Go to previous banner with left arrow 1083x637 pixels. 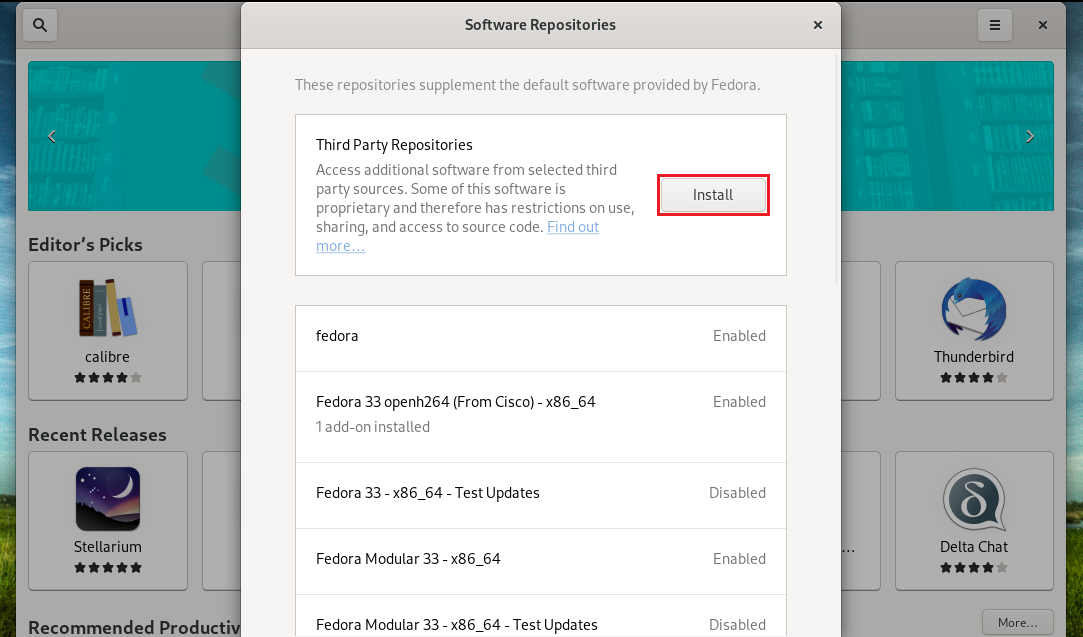(52, 136)
